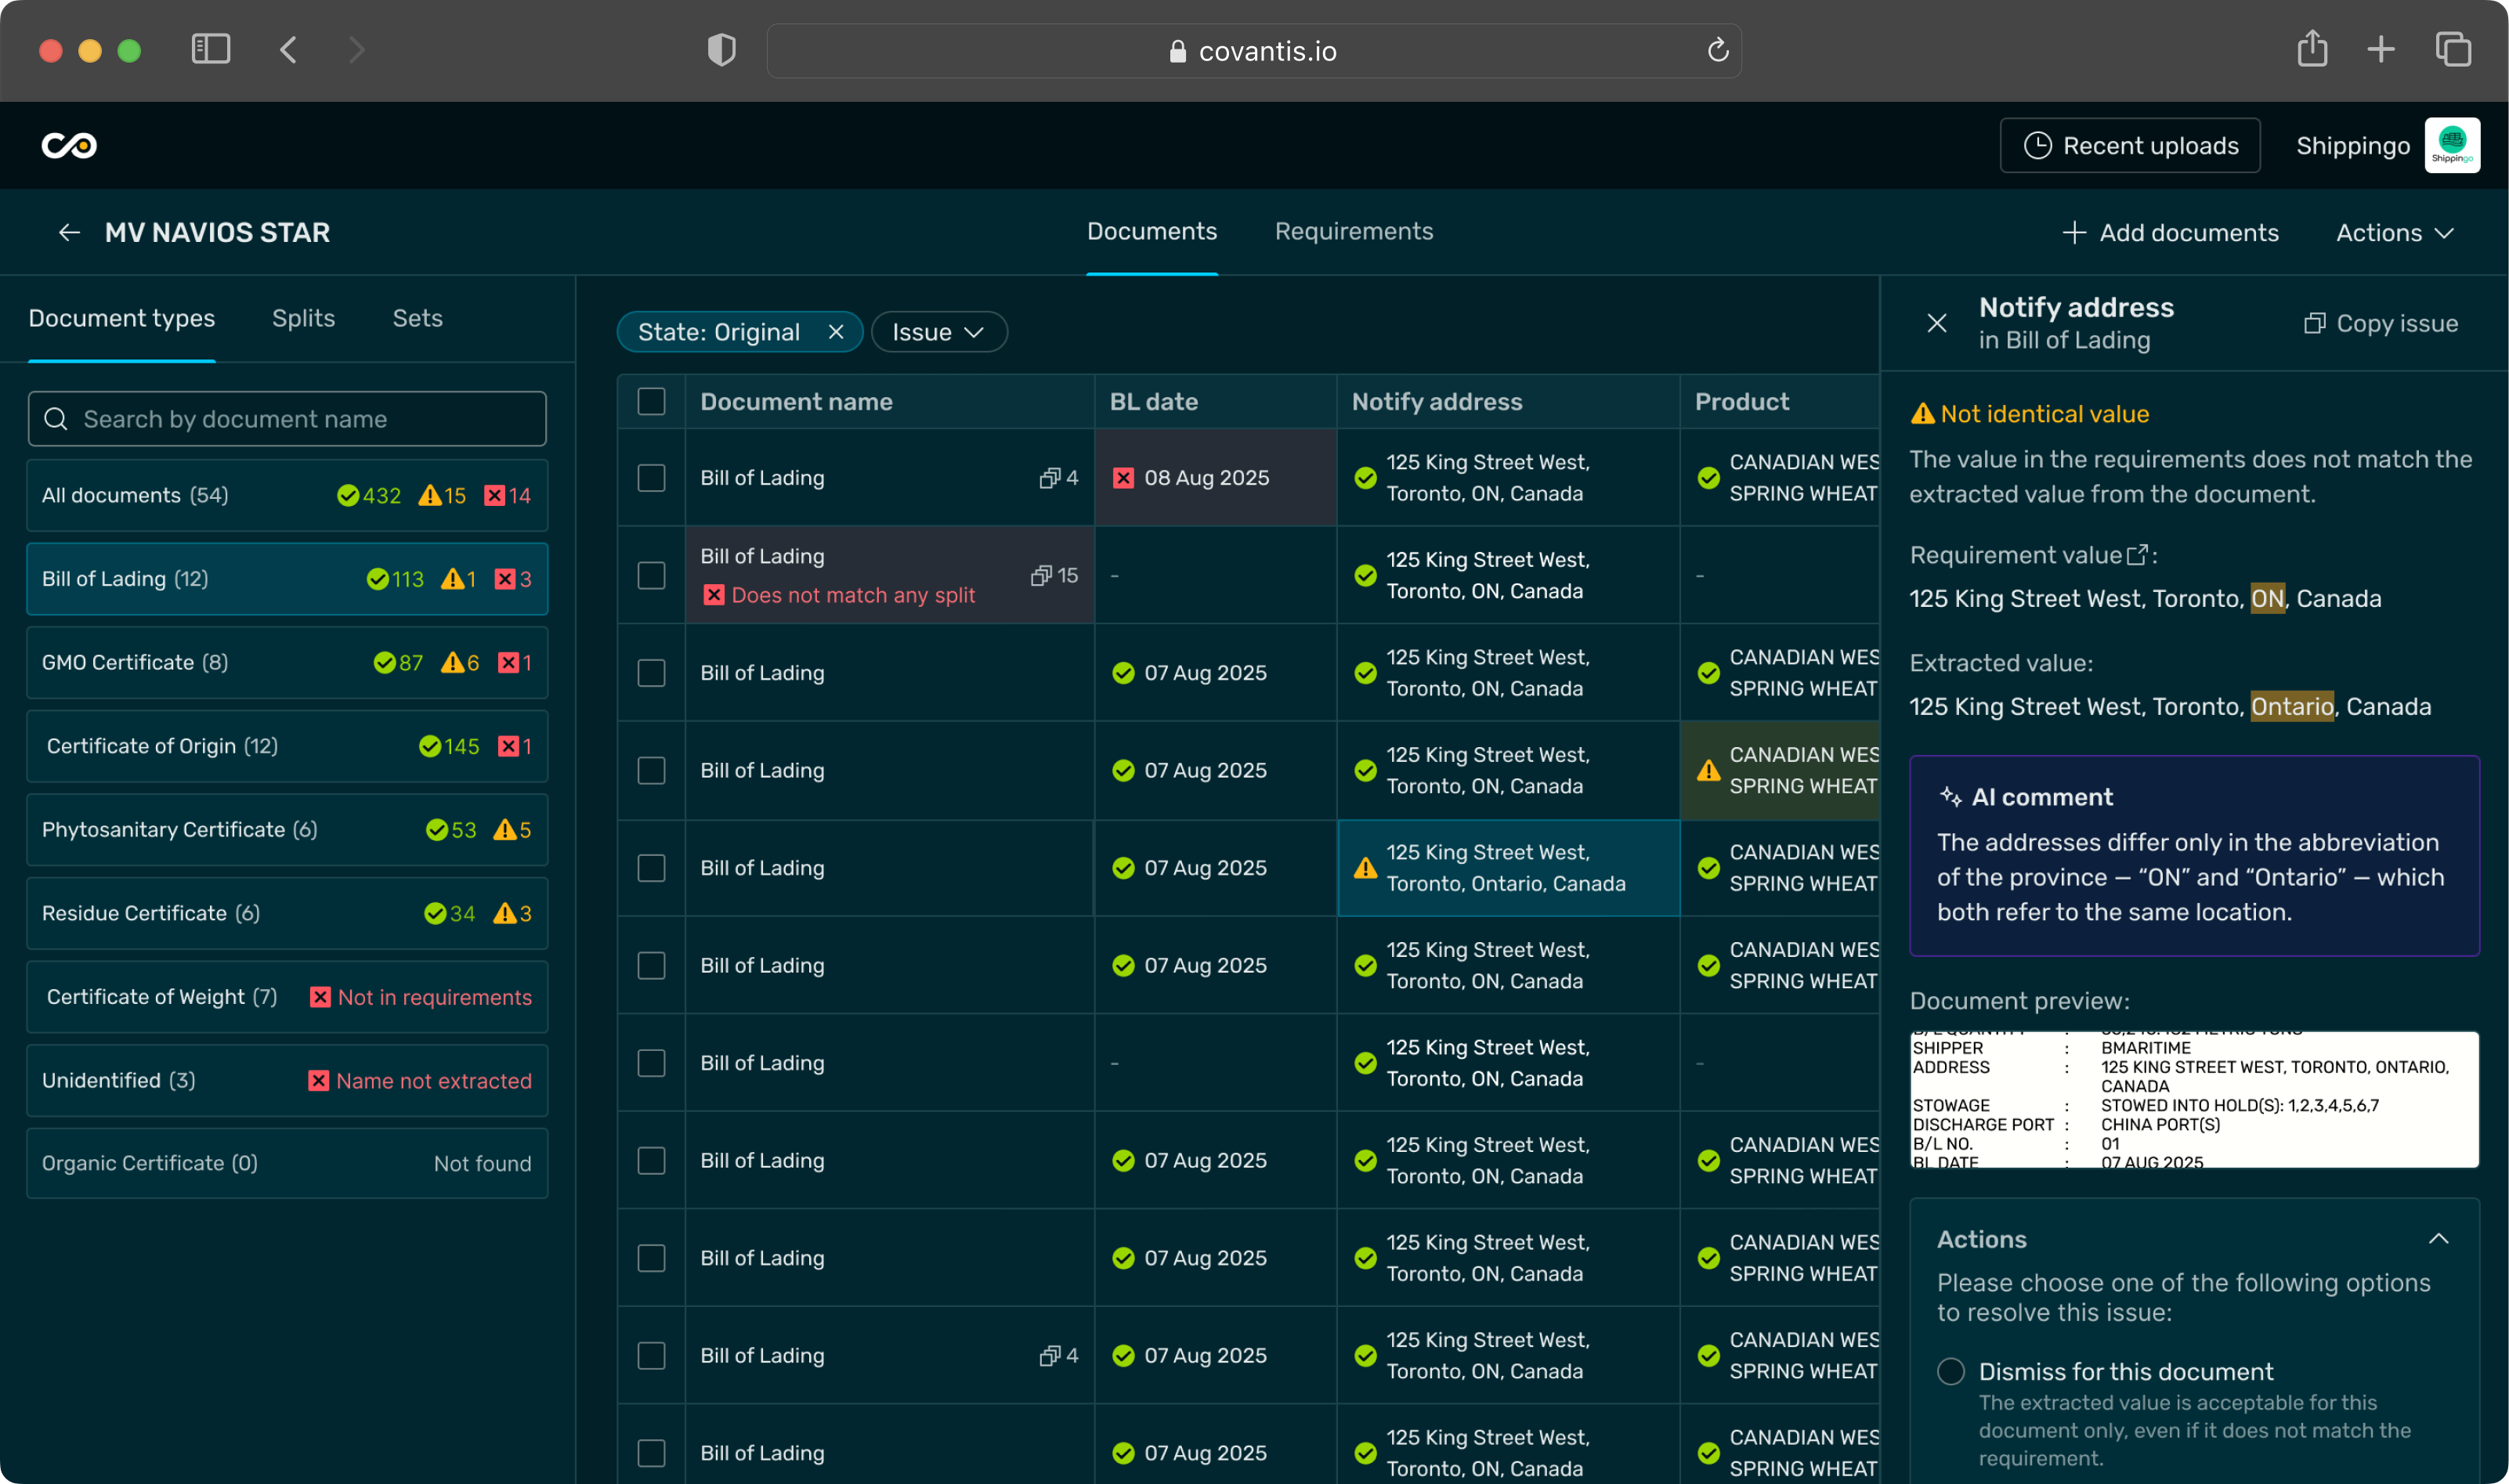Close the Notify address side panel

tap(1936, 323)
